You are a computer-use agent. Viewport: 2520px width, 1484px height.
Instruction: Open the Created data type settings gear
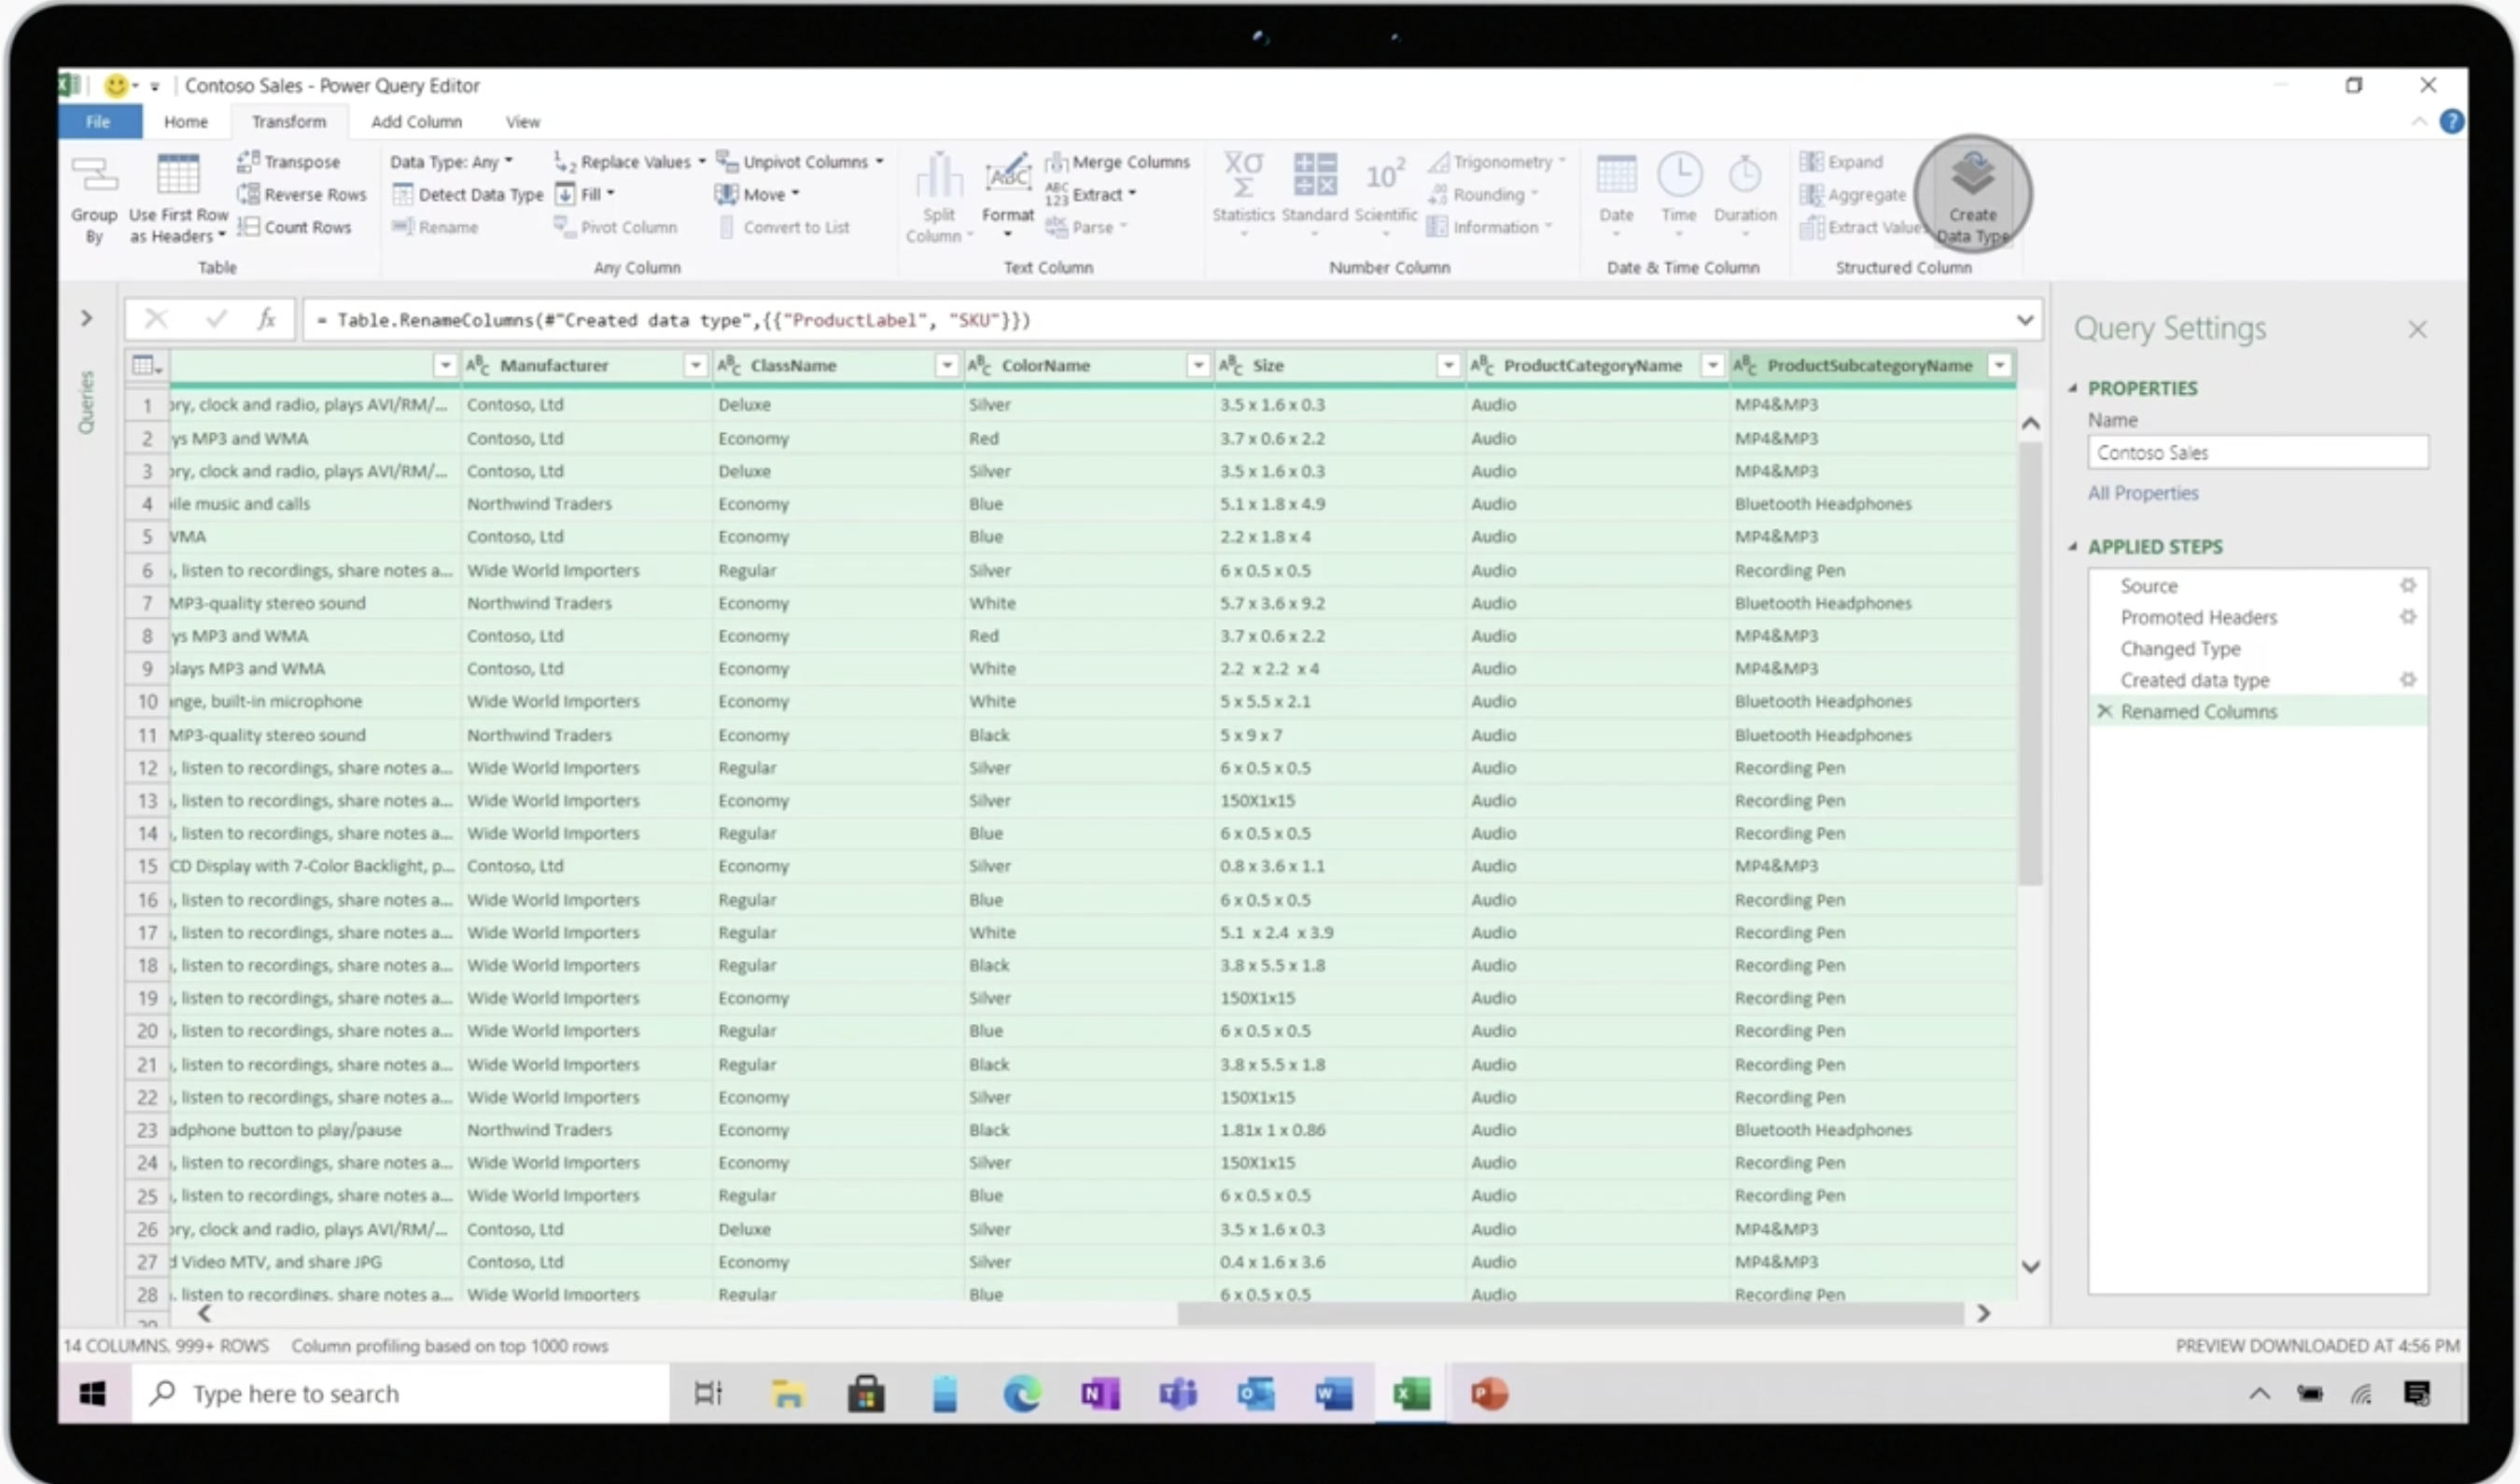tap(2408, 680)
